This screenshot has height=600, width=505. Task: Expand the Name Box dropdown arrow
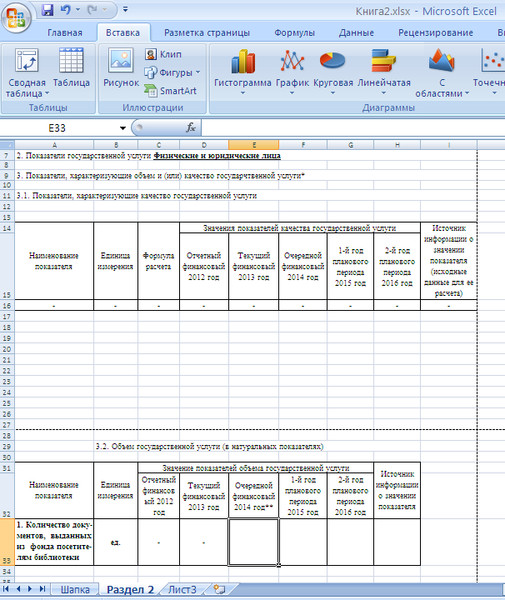click(123, 128)
